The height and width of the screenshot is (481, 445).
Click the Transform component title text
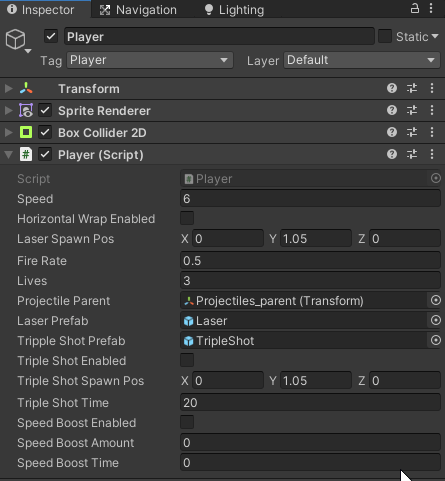89,89
